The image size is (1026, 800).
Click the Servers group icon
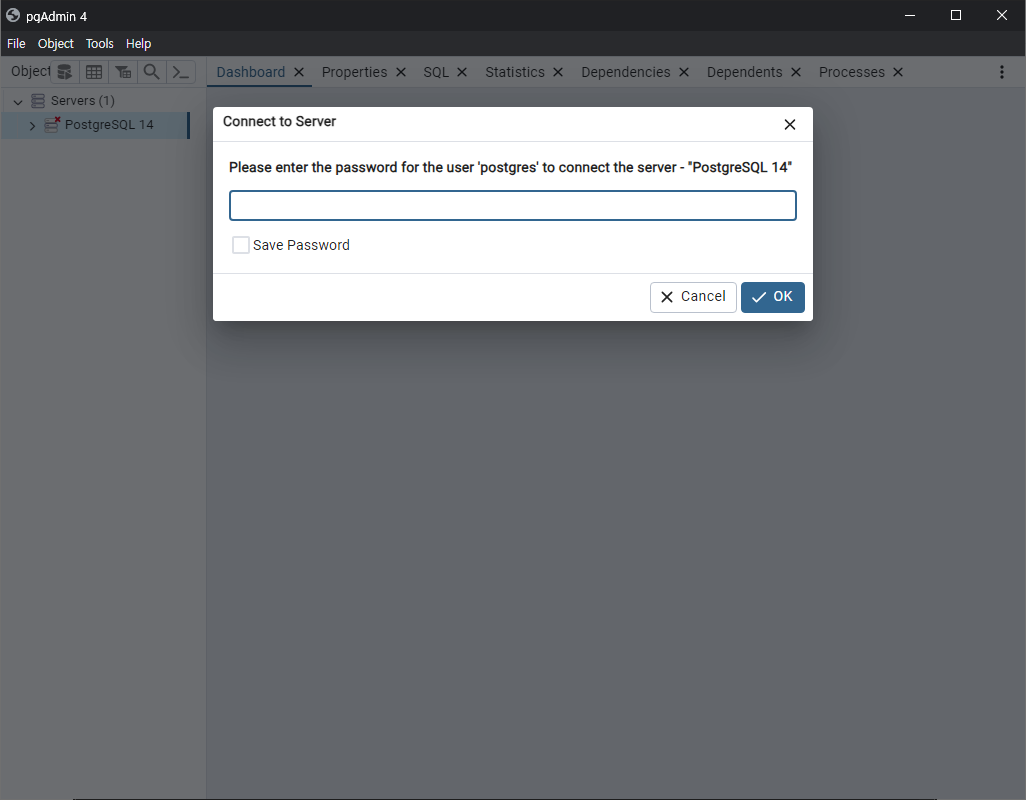[x=38, y=101]
